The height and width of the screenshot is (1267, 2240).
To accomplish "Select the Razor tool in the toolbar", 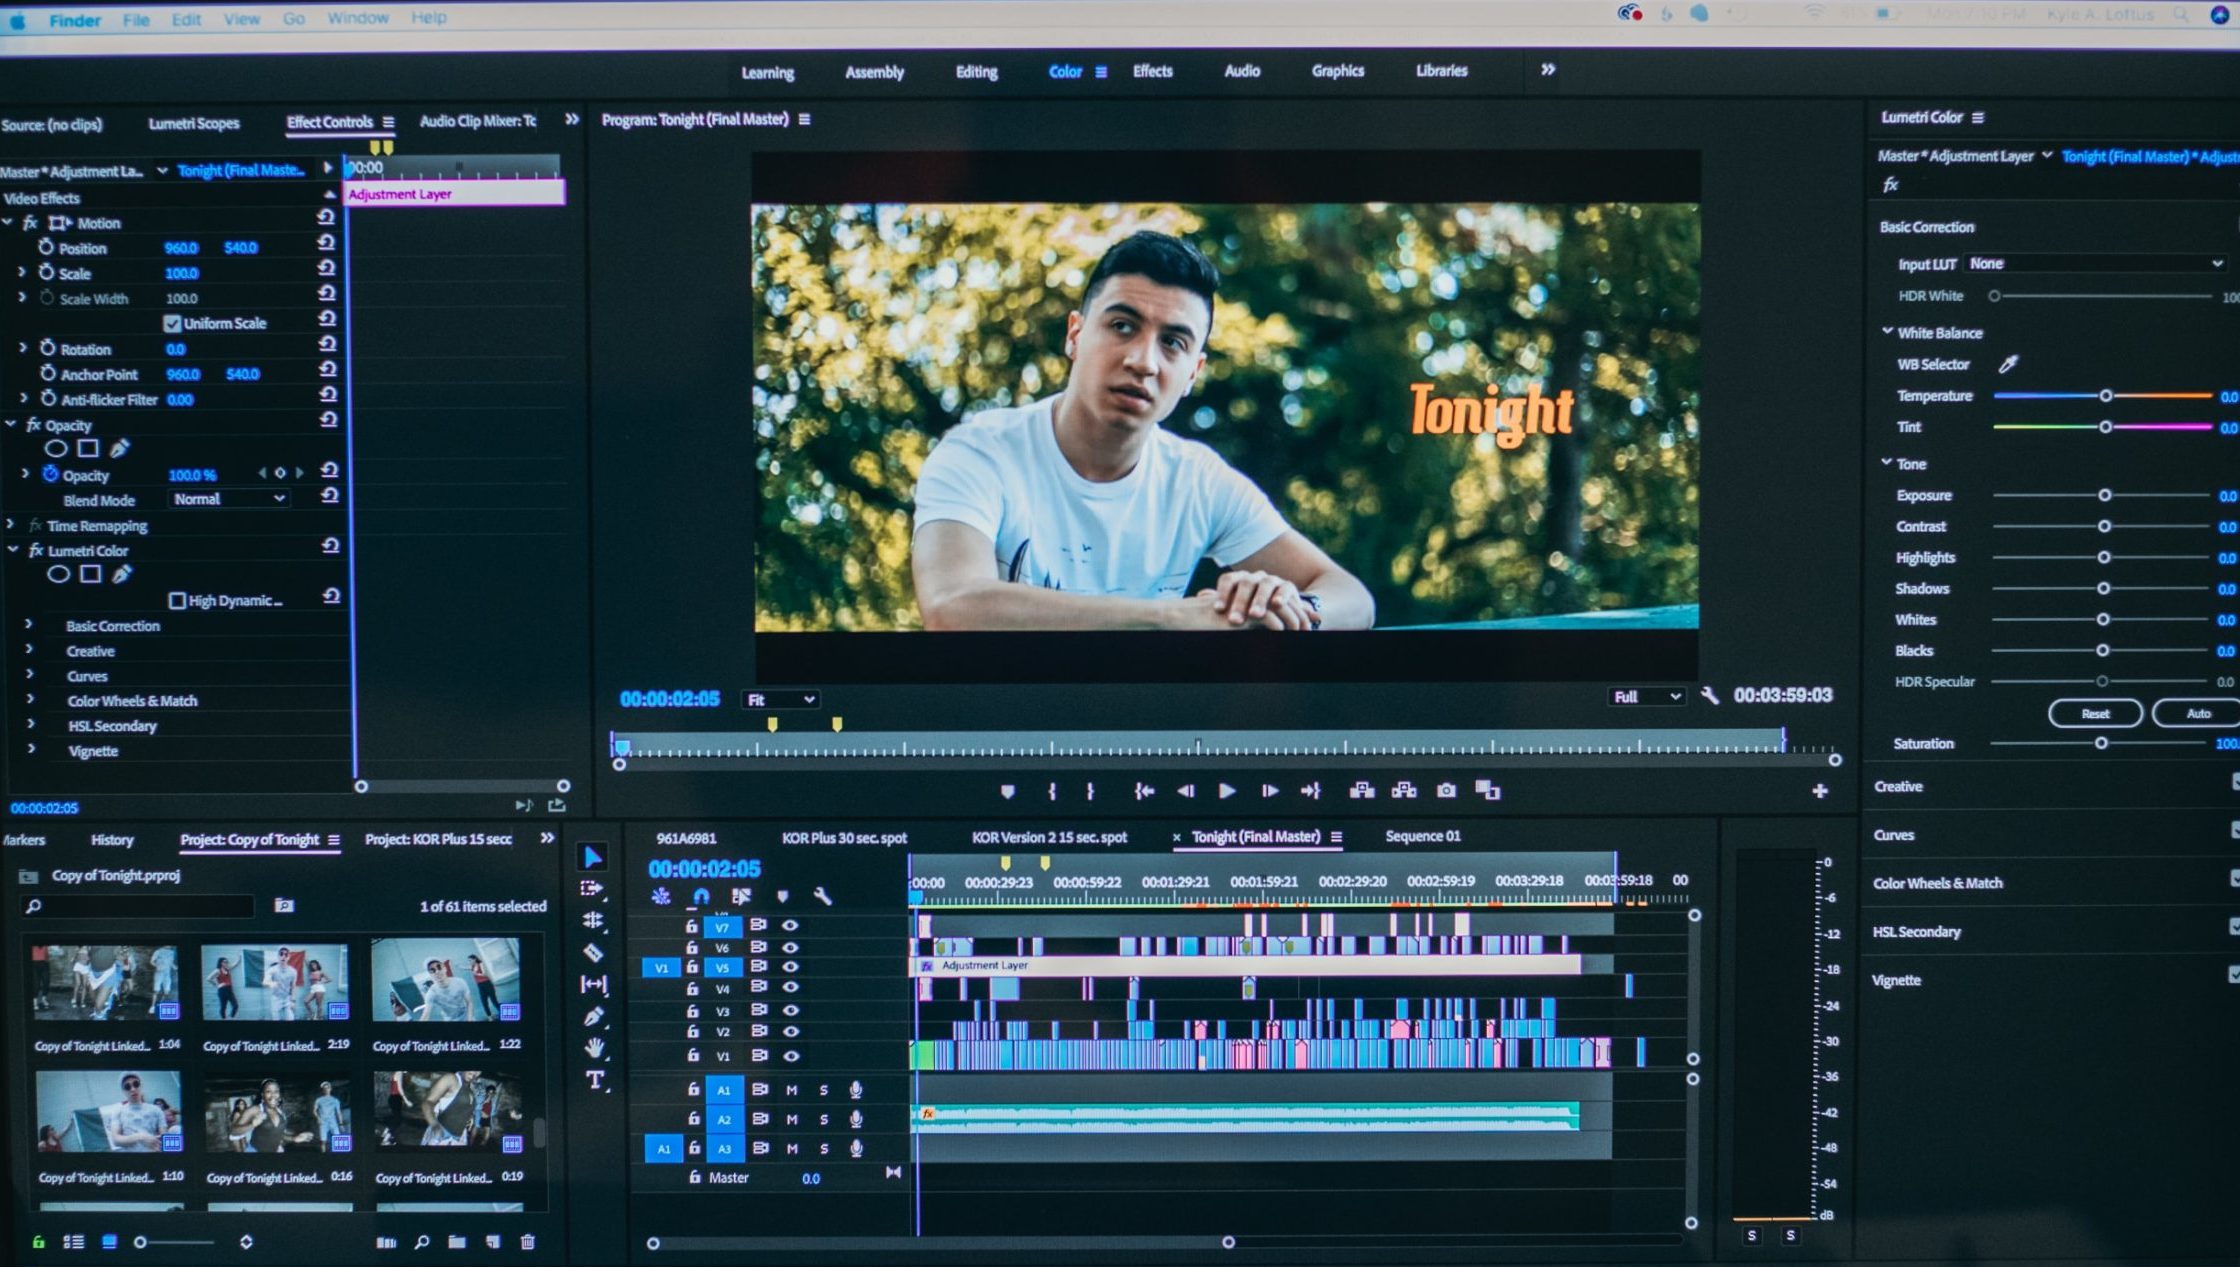I will point(593,952).
